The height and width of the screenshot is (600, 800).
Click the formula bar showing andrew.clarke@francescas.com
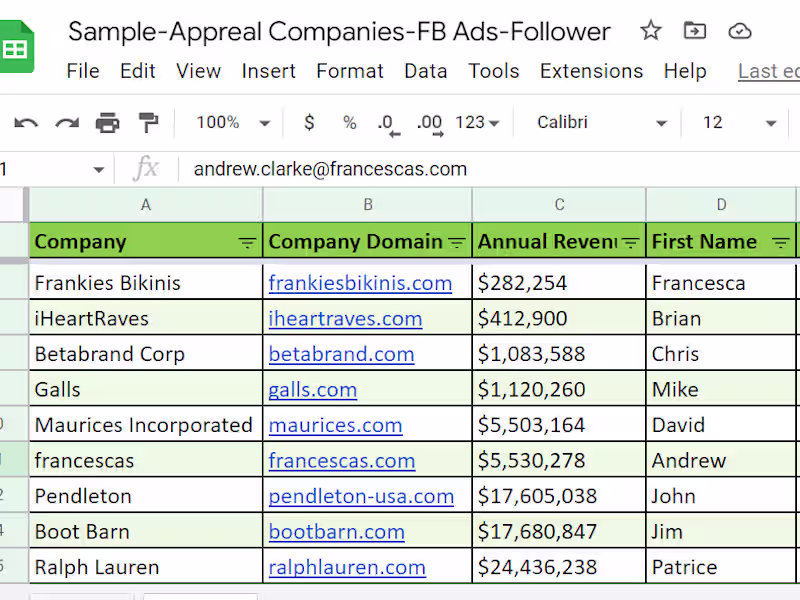[x=490, y=169]
